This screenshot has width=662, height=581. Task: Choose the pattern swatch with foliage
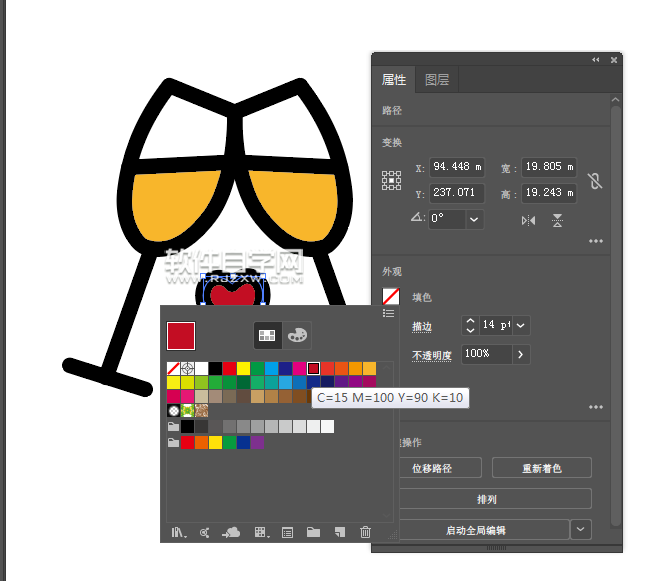tap(187, 410)
